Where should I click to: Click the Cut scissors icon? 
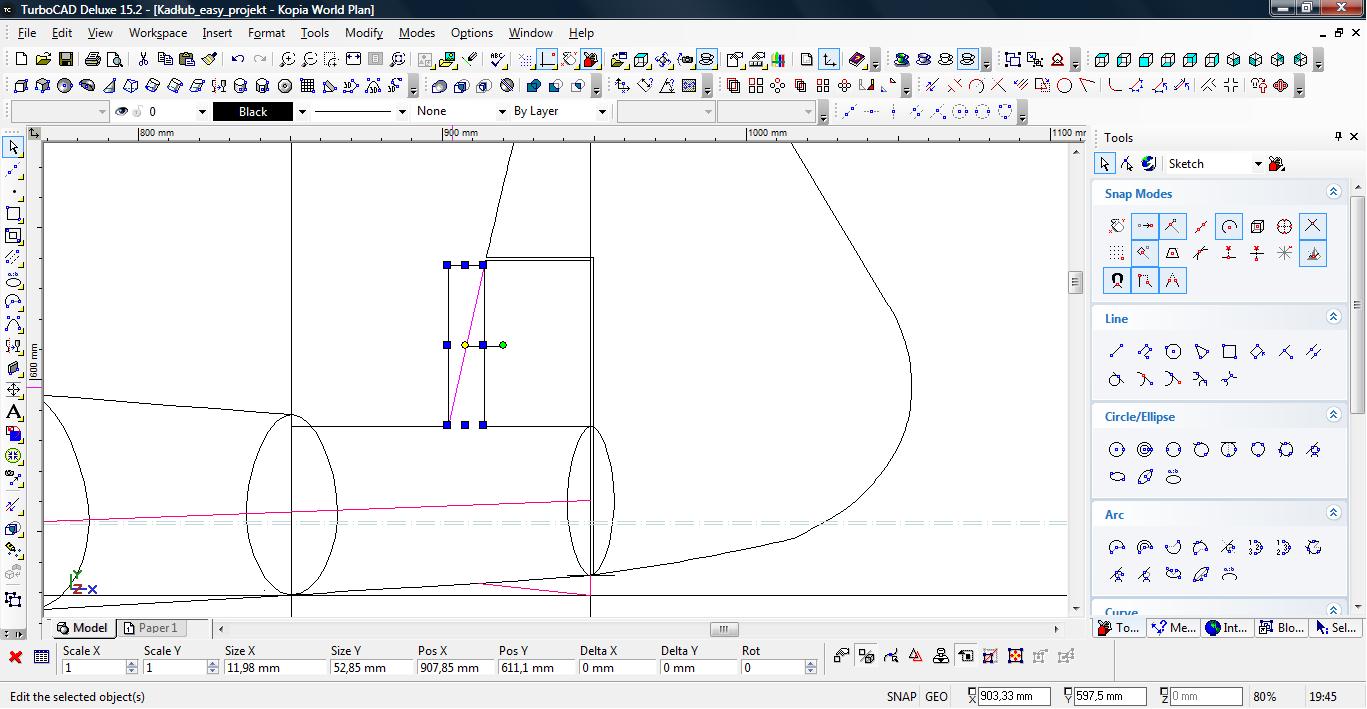[x=143, y=60]
